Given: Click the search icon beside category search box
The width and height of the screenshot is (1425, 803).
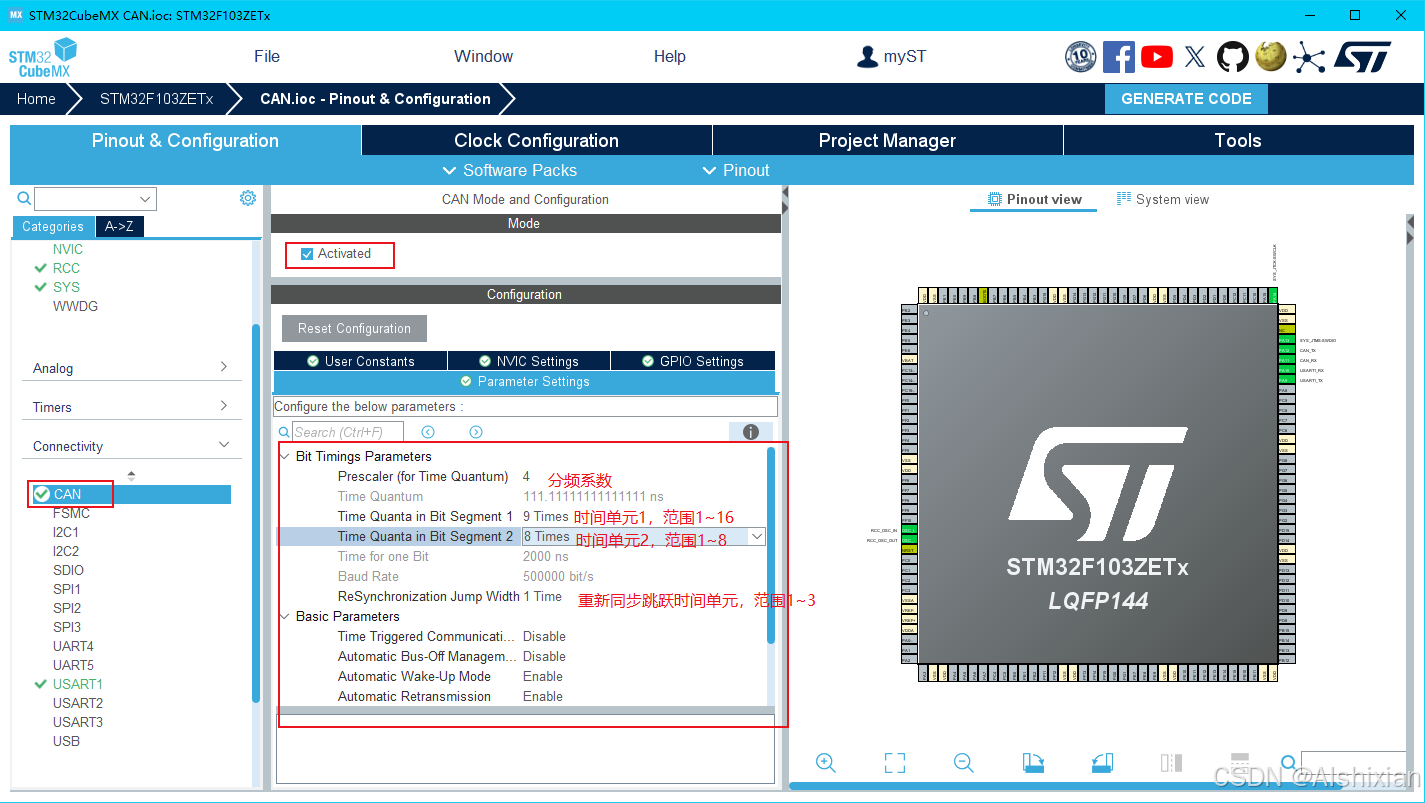Looking at the screenshot, I should tap(26, 199).
